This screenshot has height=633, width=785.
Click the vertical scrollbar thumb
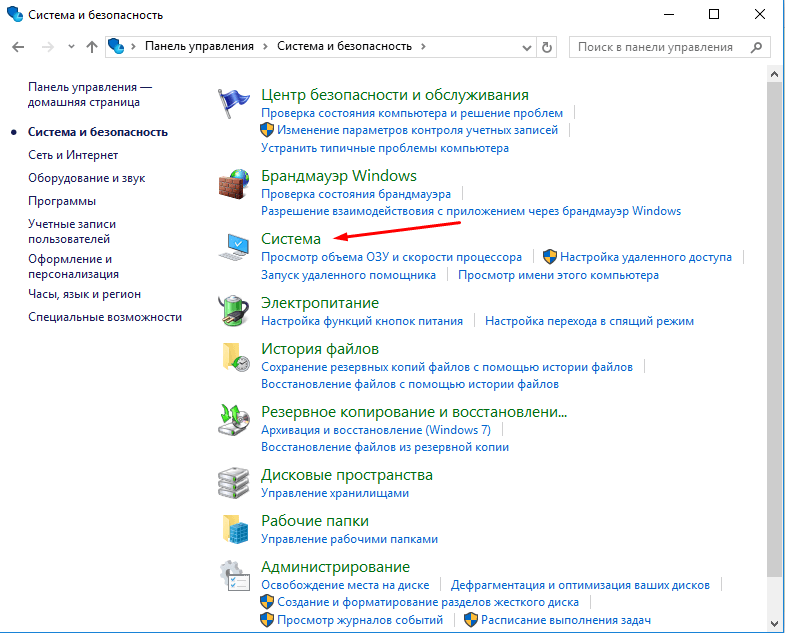[x=774, y=328]
